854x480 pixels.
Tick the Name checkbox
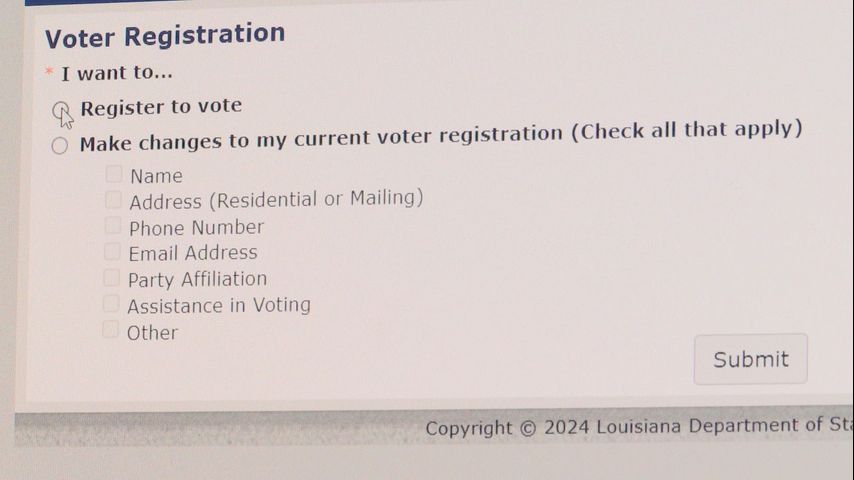[x=114, y=175]
